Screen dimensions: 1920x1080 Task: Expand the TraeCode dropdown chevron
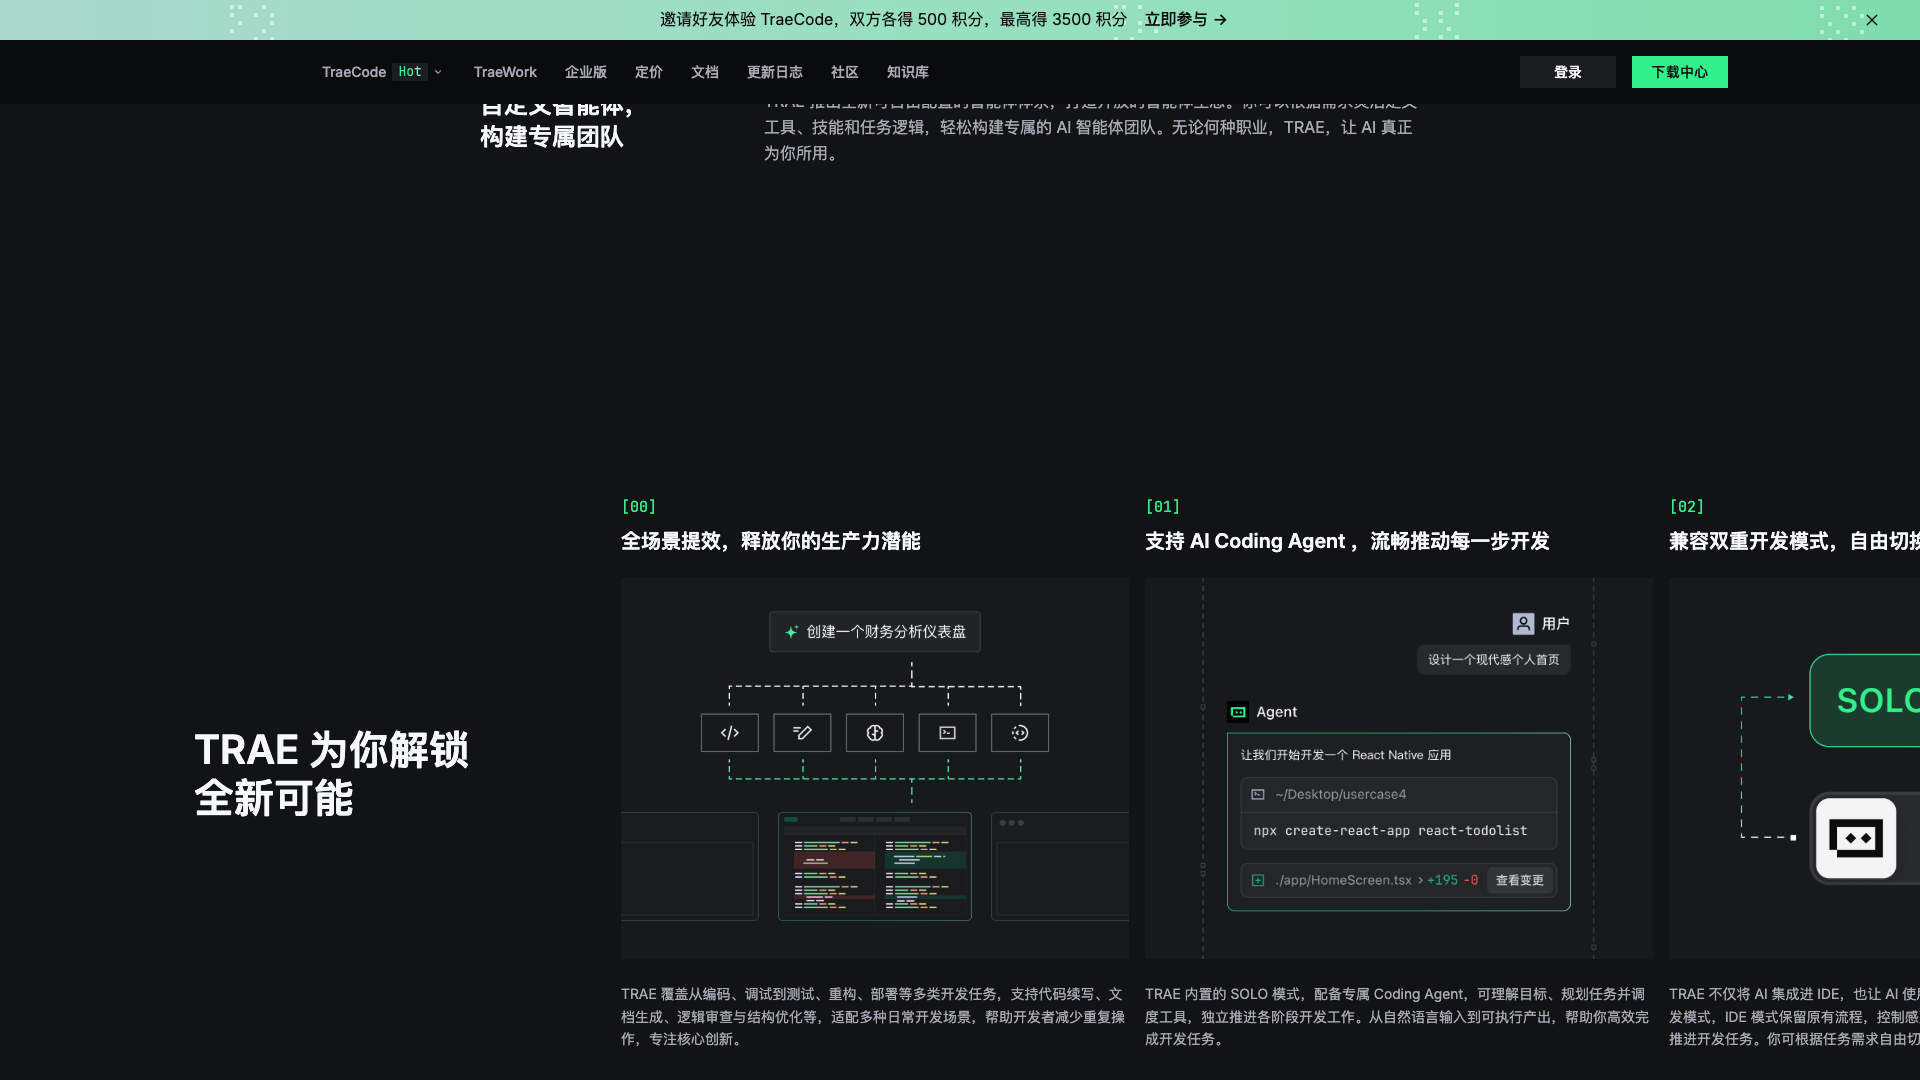438,72
